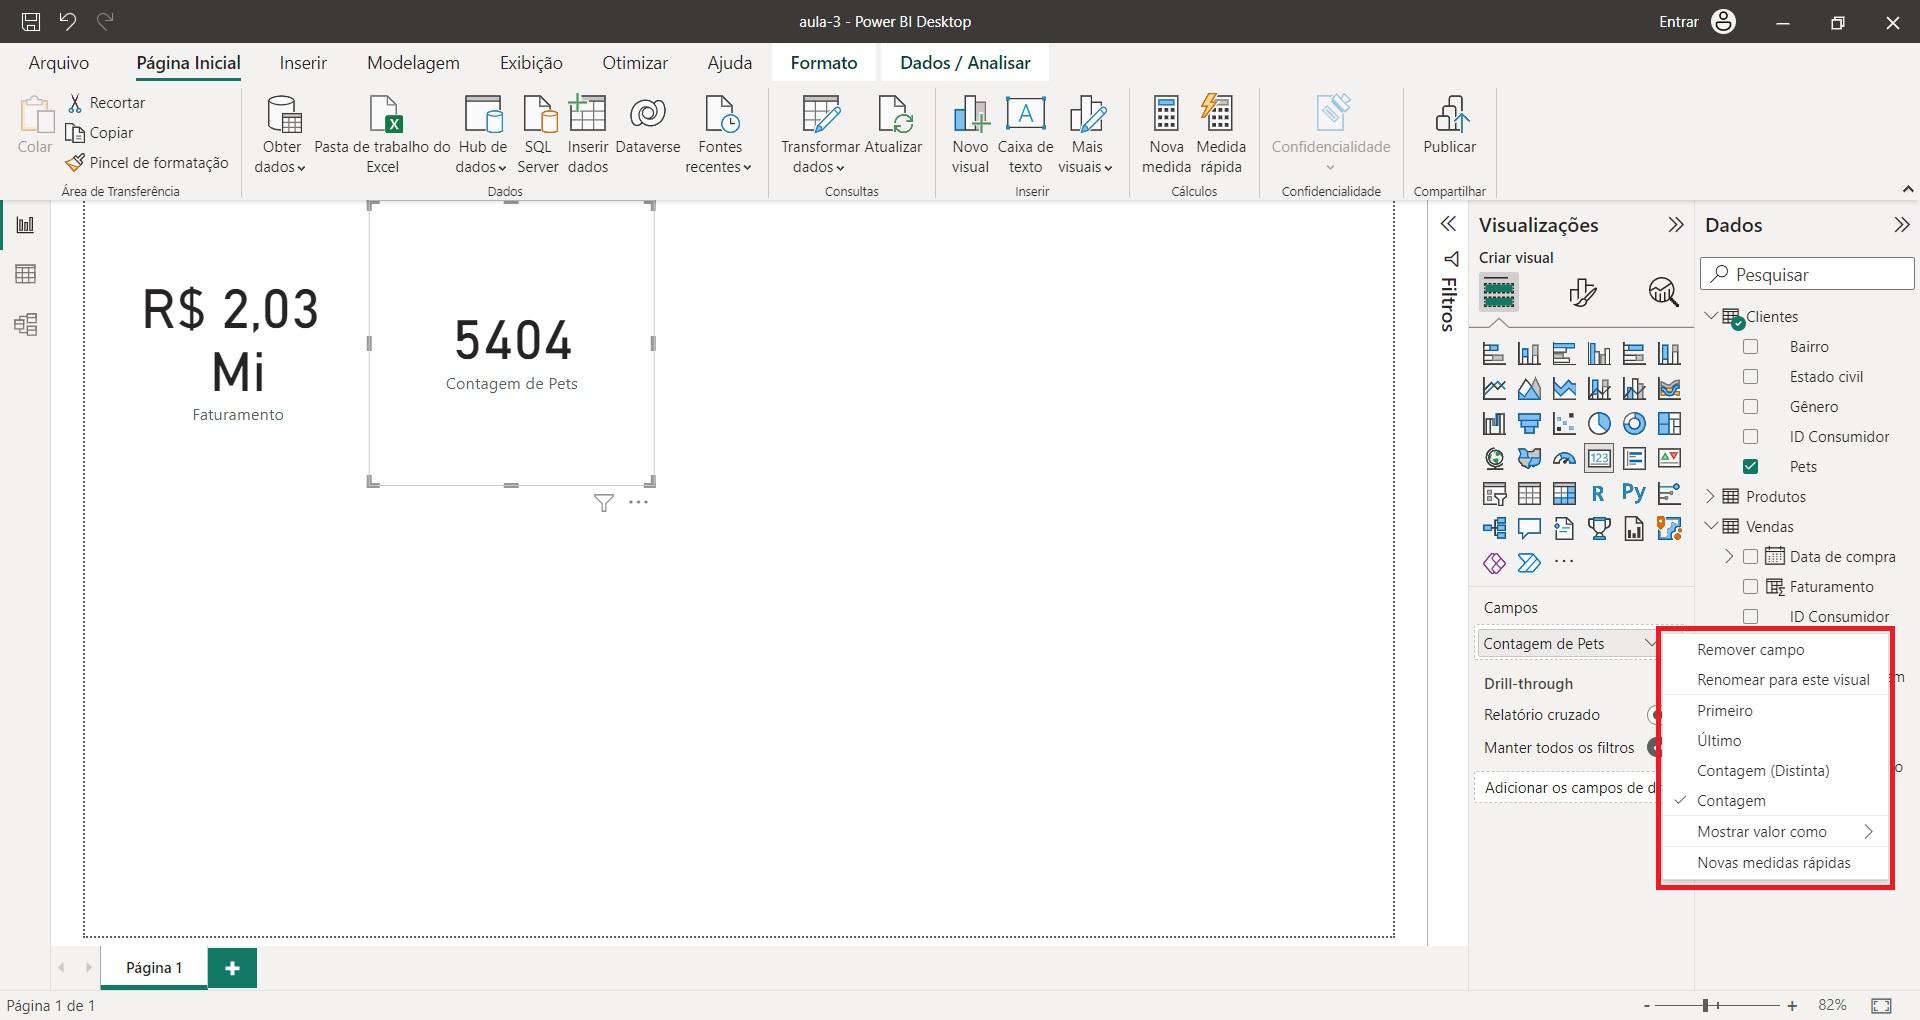This screenshot has width=1920, height=1020.
Task: Expand the Produtos table
Action: coord(1711,496)
